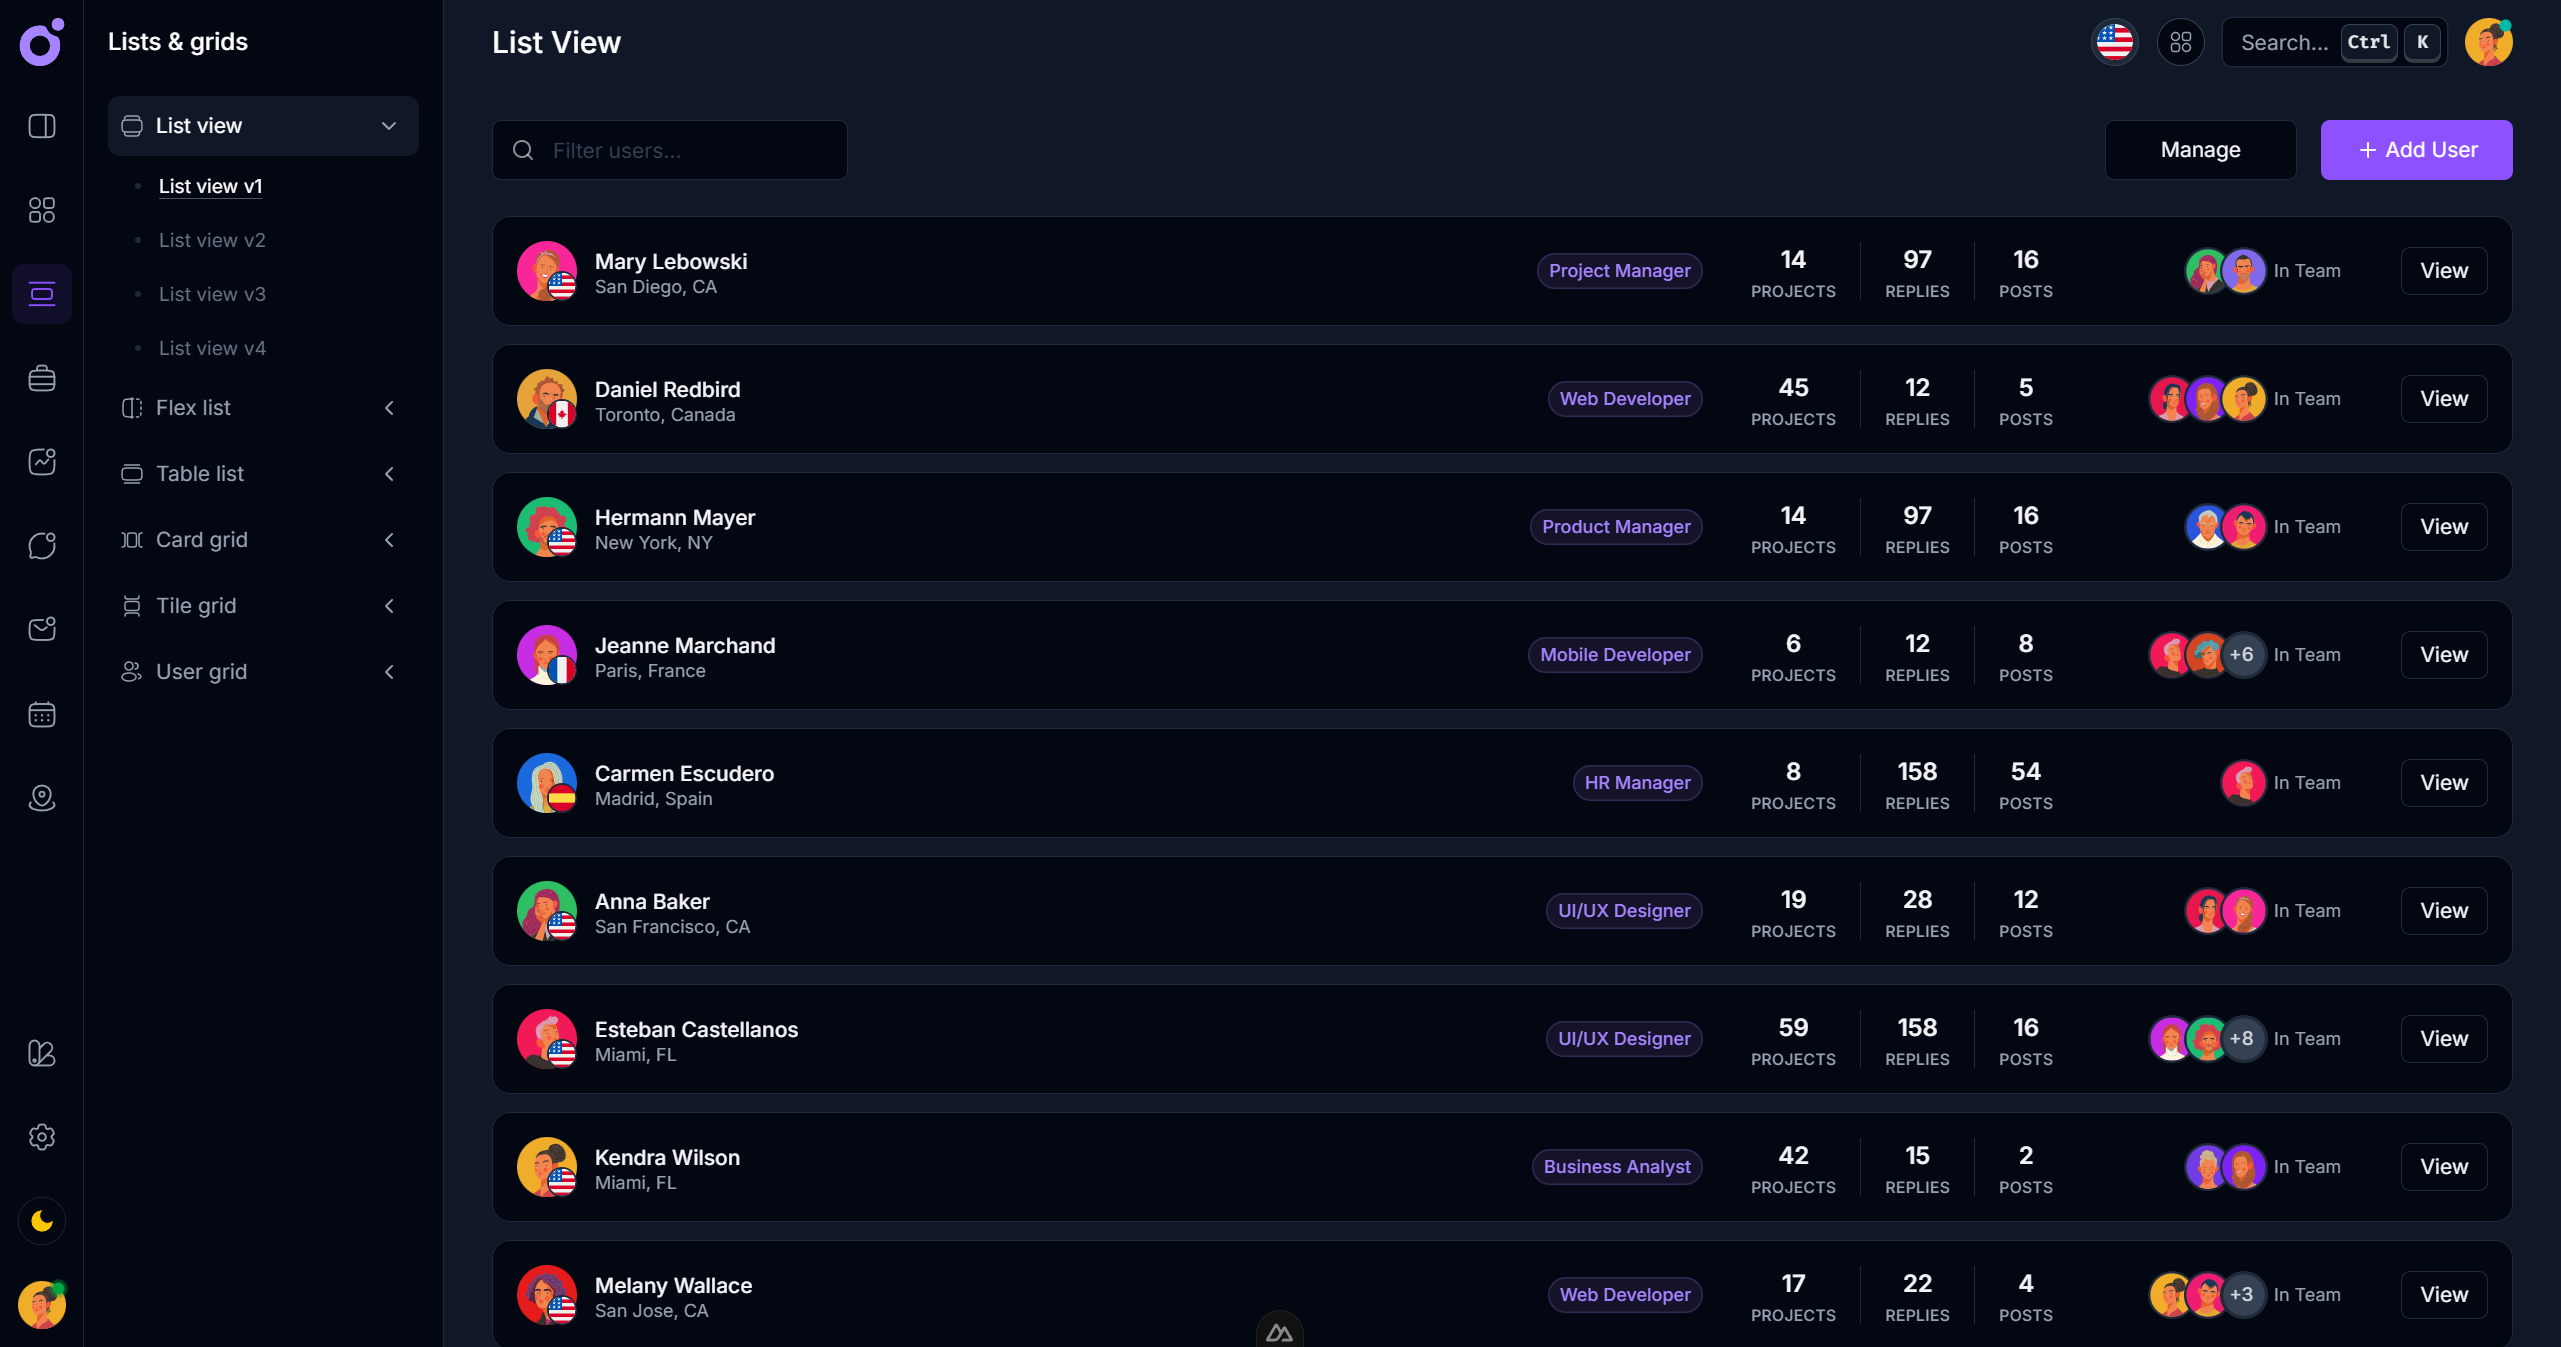This screenshot has width=2561, height=1347.
Task: Open the apps grid panel from the sidebar
Action: pyautogui.click(x=41, y=210)
